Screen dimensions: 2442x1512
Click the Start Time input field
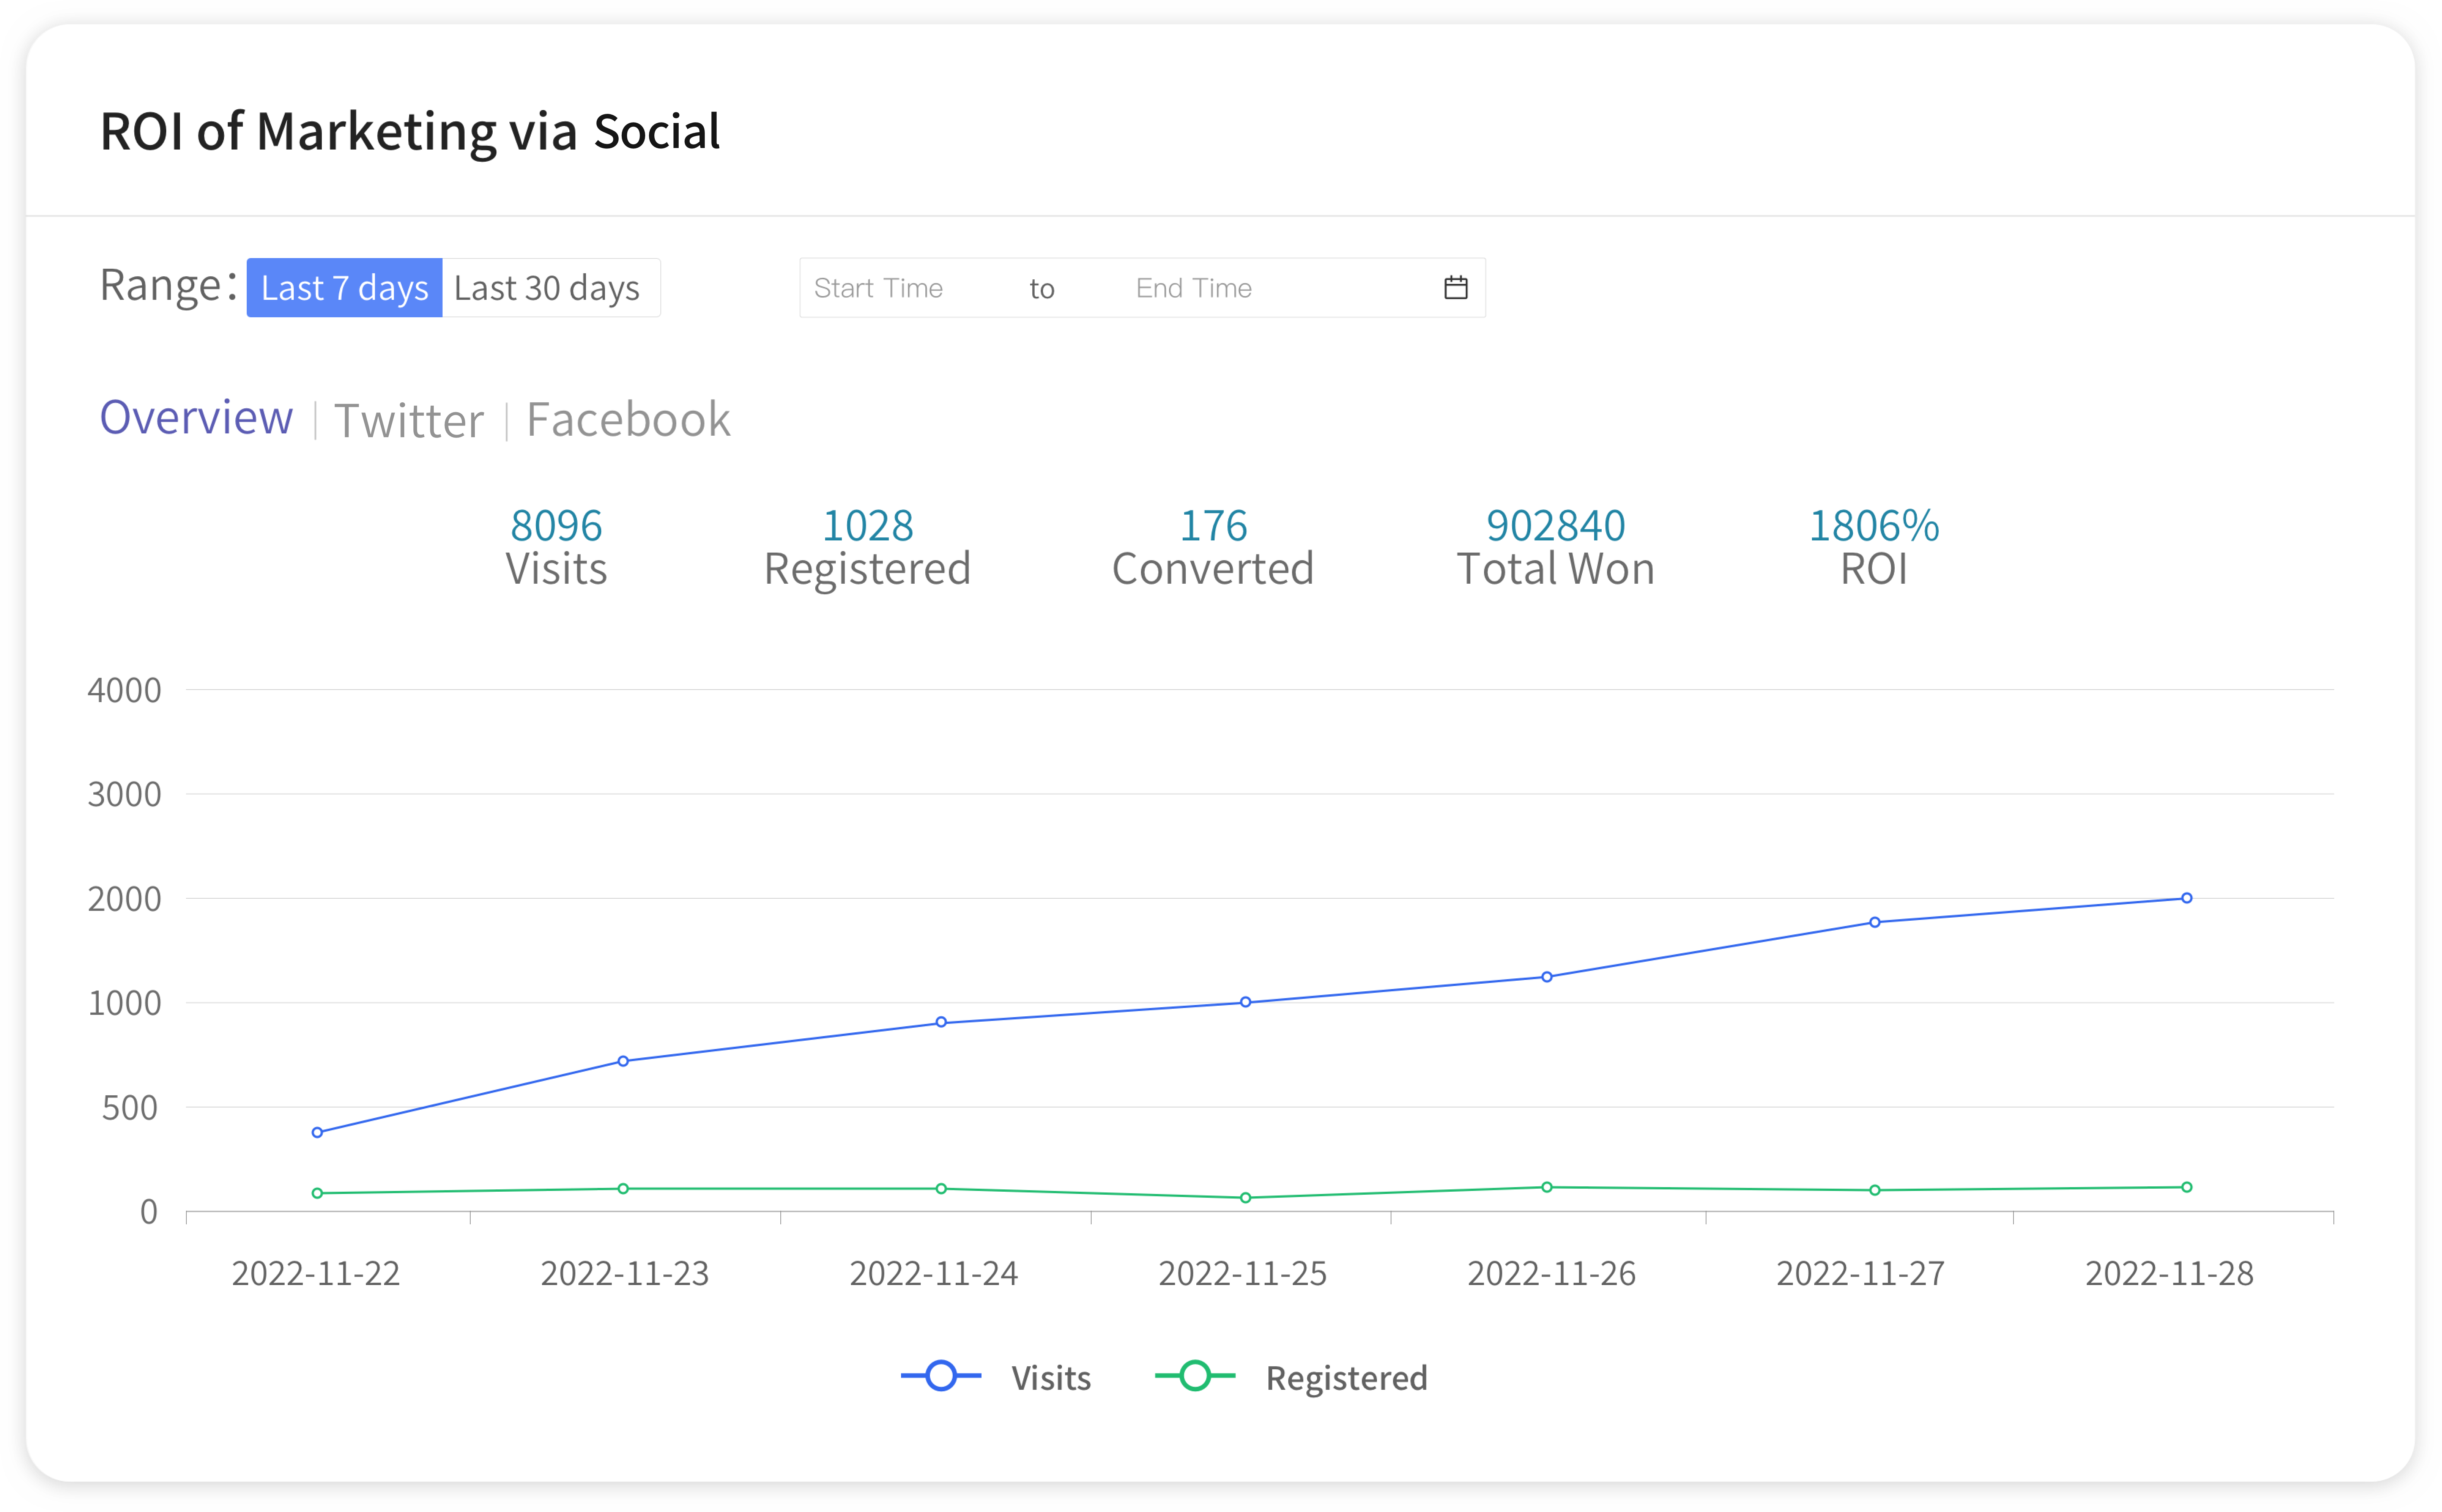click(900, 288)
